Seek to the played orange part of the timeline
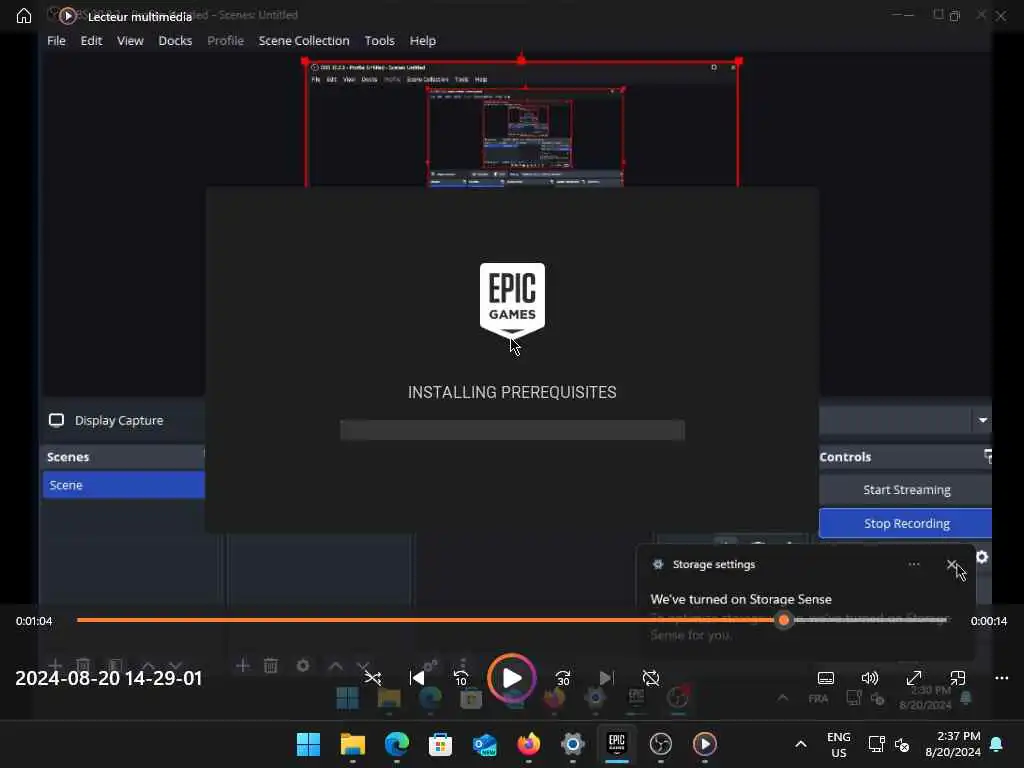The width and height of the screenshot is (1024, 768). [x=427, y=620]
